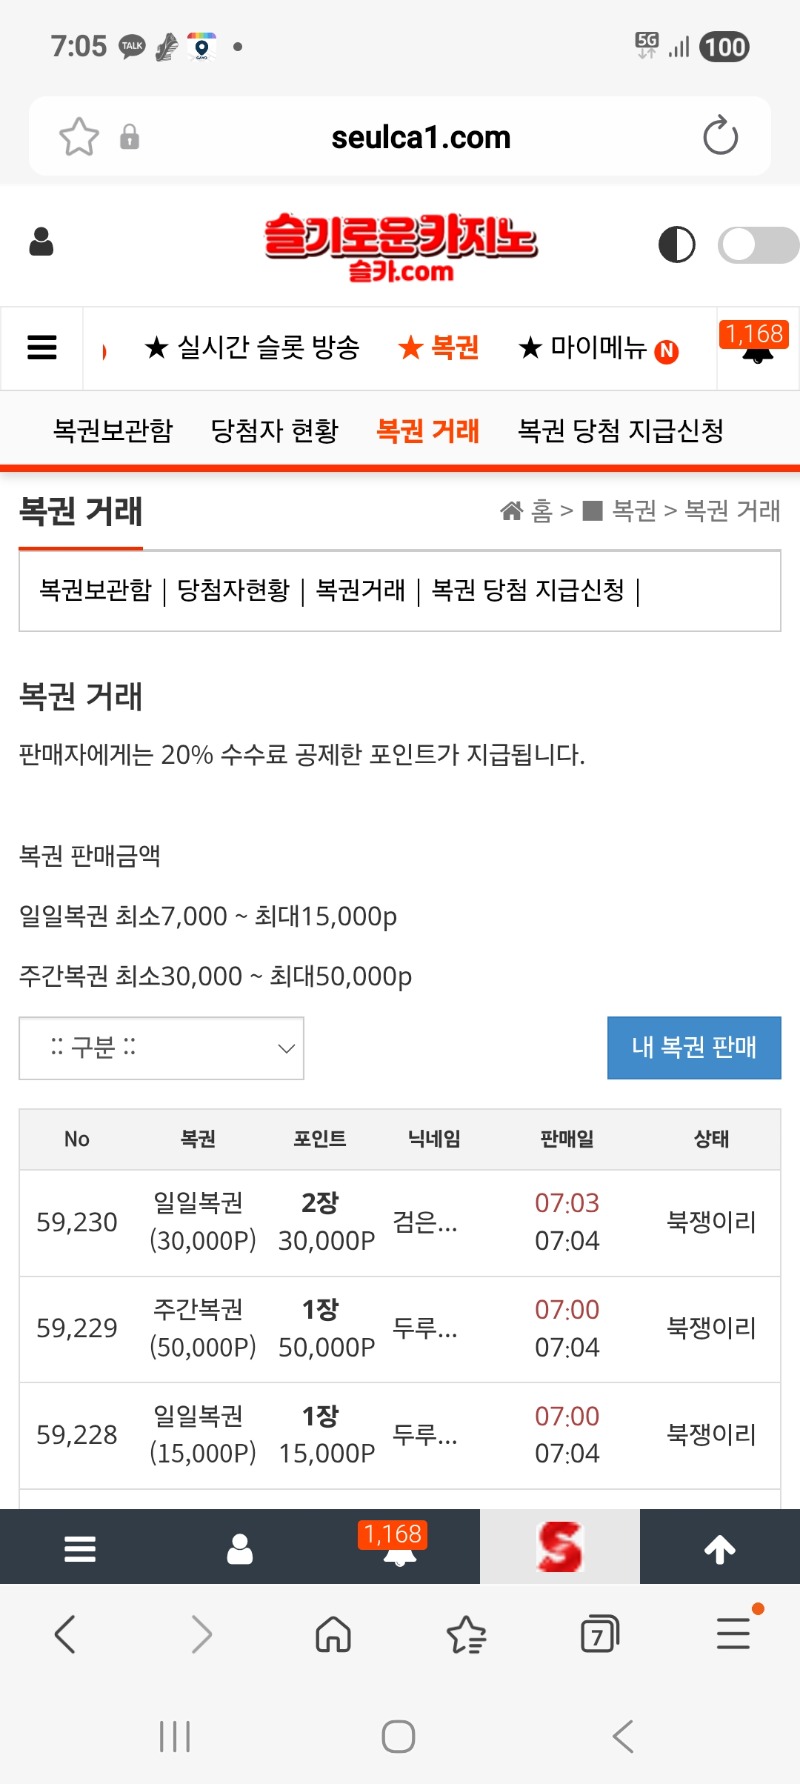Tap the home breadcrumb icon
Image resolution: width=800 pixels, height=1784 pixels.
(x=511, y=510)
